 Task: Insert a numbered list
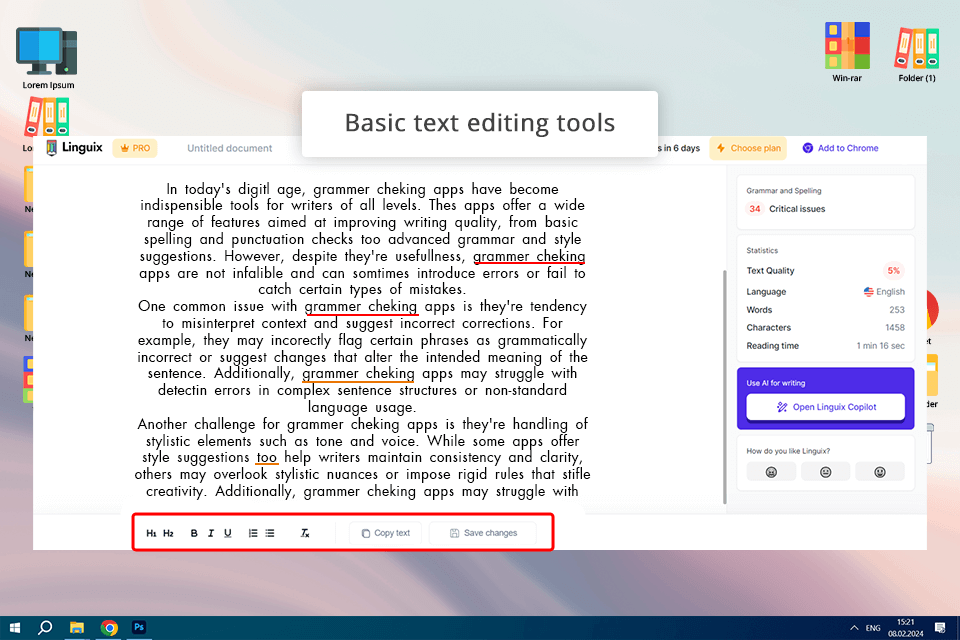253,533
